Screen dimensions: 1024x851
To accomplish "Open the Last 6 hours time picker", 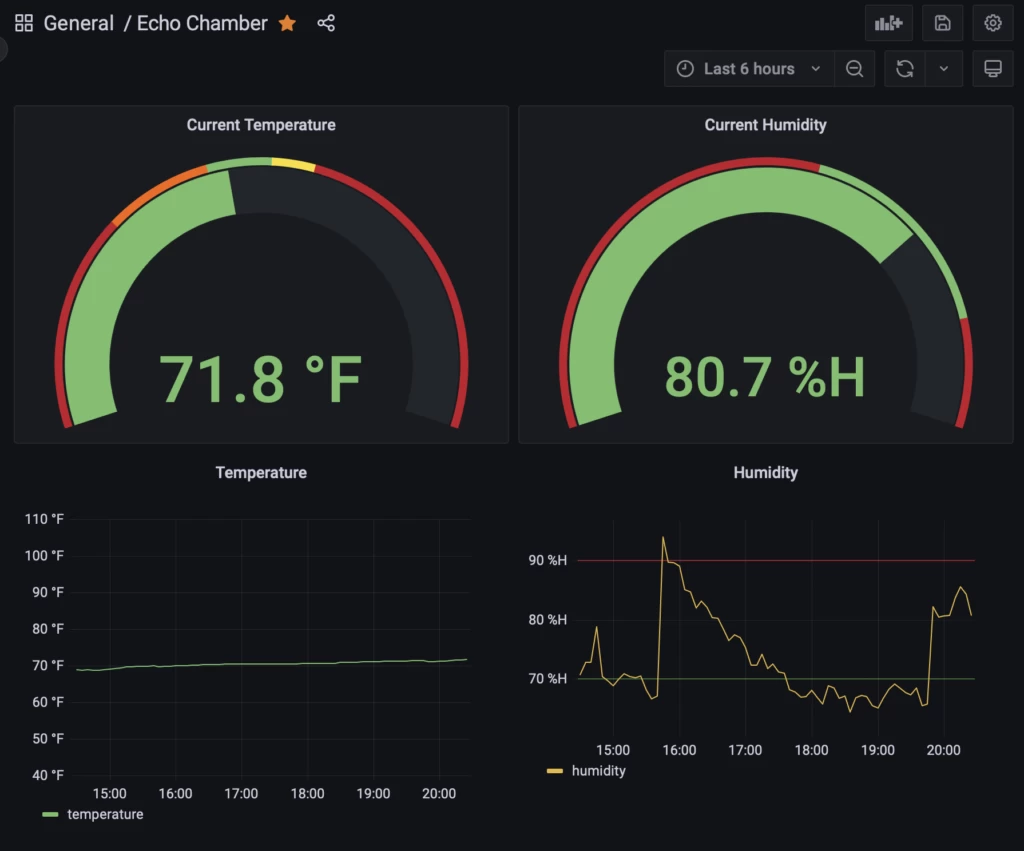I will (x=748, y=68).
